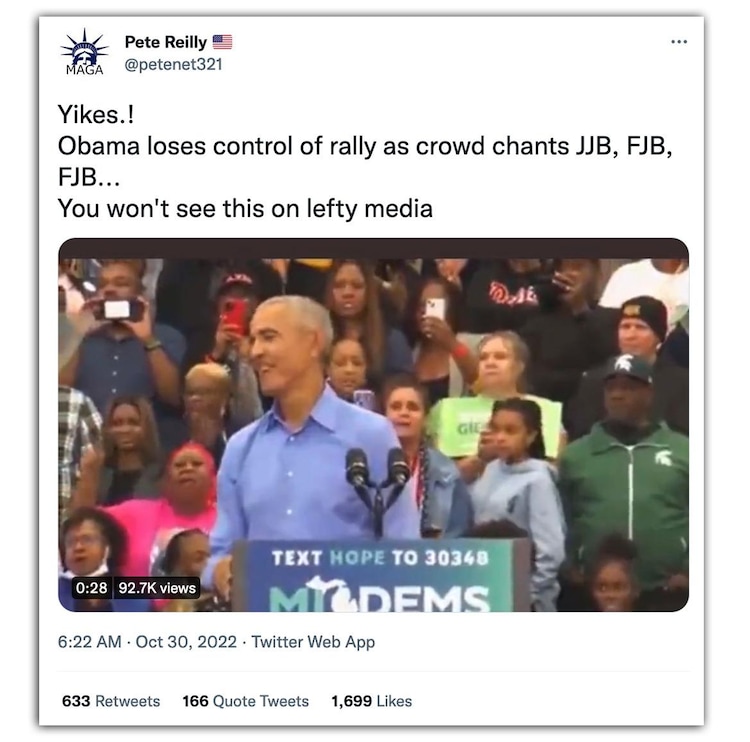Click the TEXT HOPE TO 30348 banner
The height and width of the screenshot is (742, 750).
click(x=380, y=558)
